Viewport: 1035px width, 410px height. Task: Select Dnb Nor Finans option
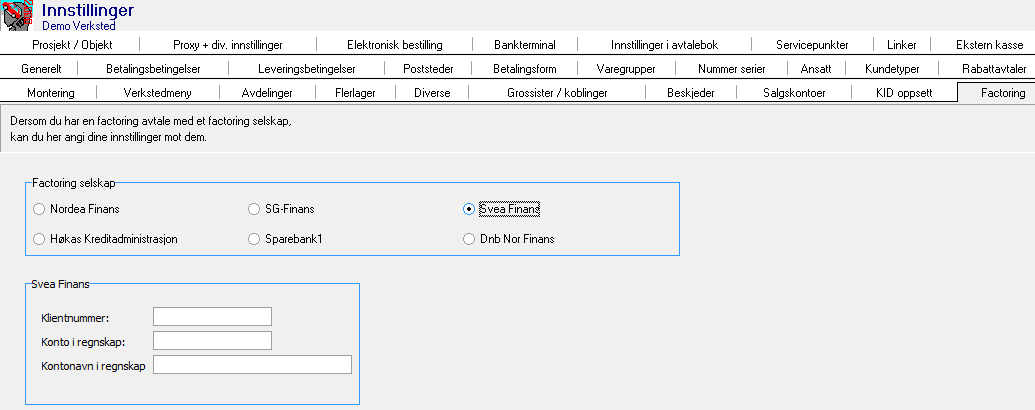pos(469,240)
